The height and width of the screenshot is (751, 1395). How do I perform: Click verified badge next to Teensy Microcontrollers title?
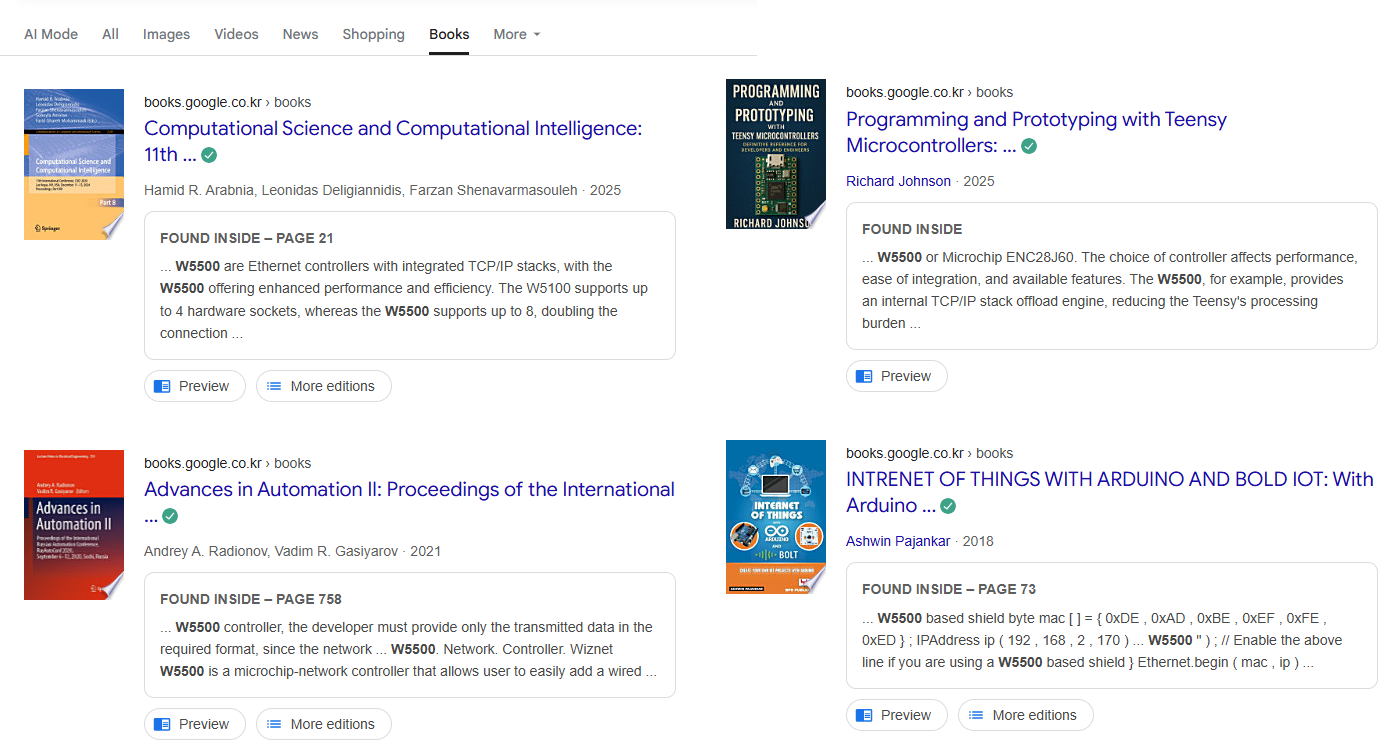click(1029, 146)
